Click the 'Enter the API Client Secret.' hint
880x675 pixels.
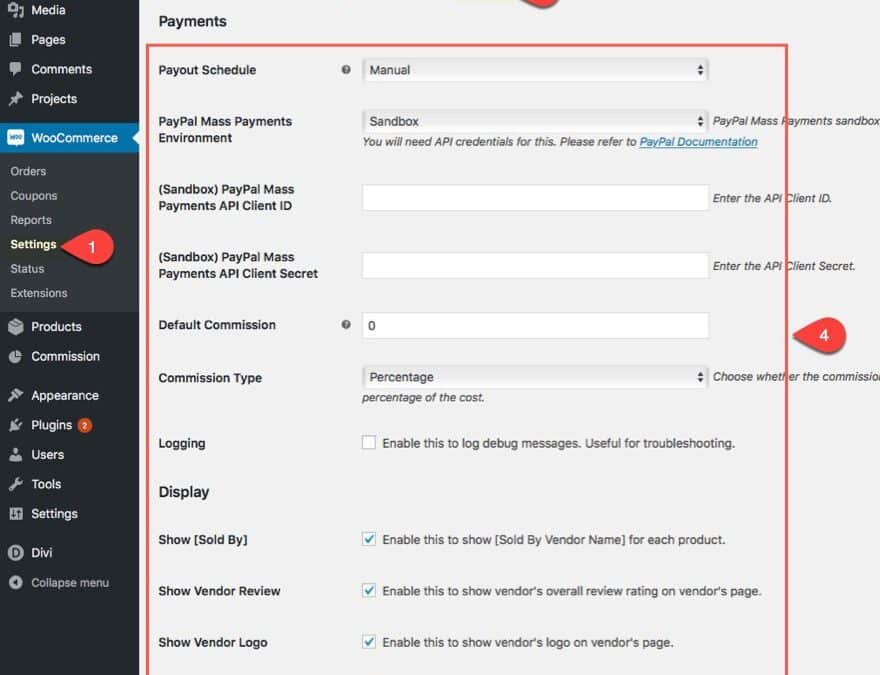pos(784,266)
